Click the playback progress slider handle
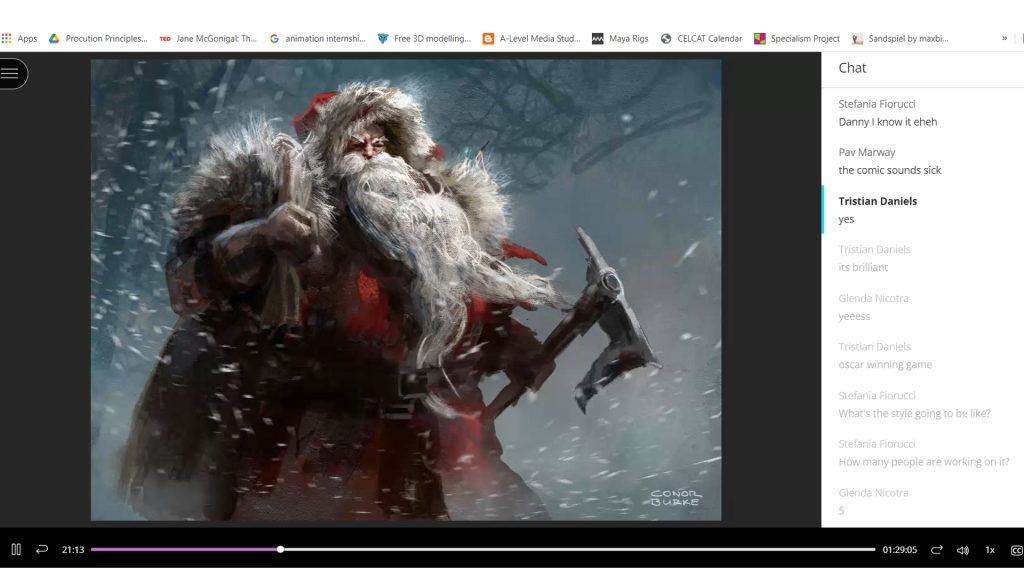1024x576 pixels. click(x=280, y=549)
